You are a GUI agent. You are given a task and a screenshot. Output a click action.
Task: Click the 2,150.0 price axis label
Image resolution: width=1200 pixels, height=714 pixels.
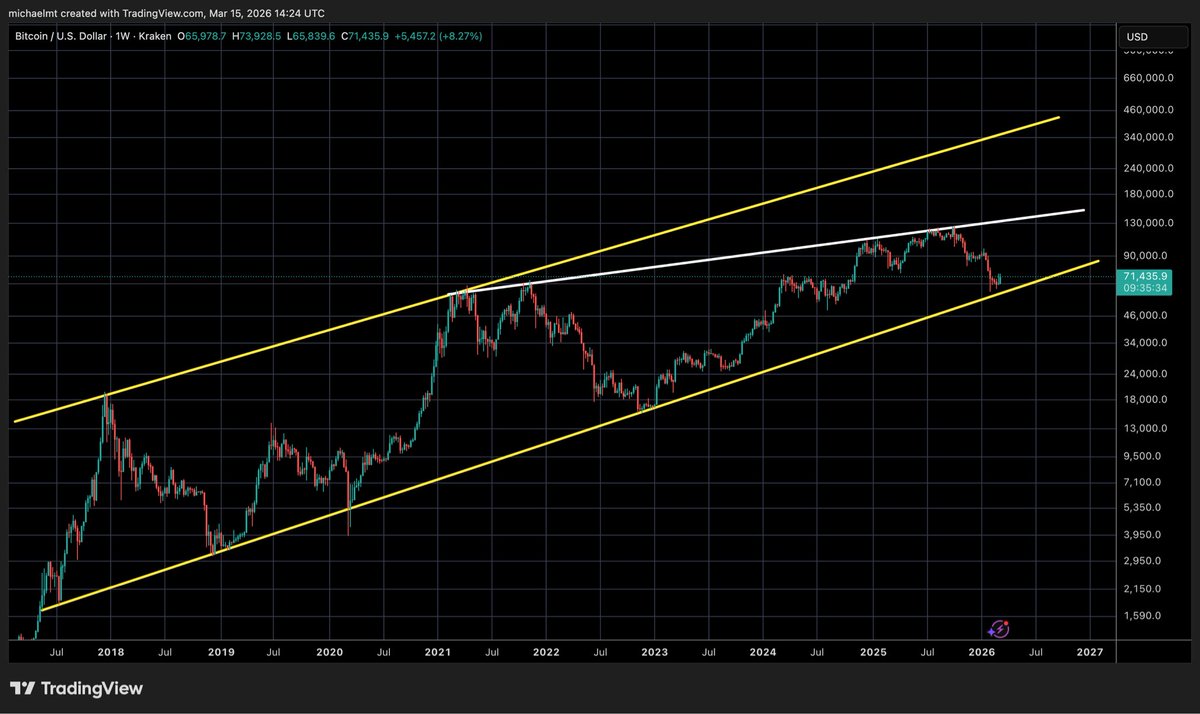coord(1144,588)
